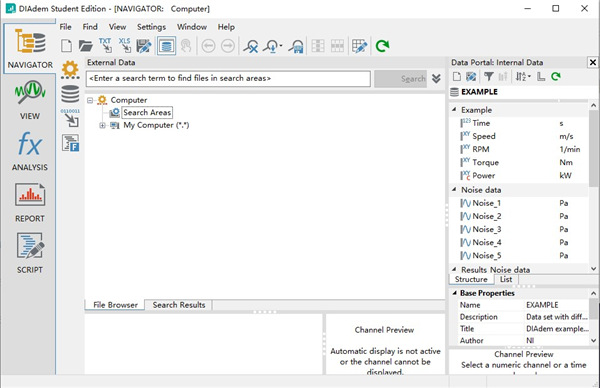Open the View menu
The image size is (600, 388).
pyautogui.click(x=117, y=27)
